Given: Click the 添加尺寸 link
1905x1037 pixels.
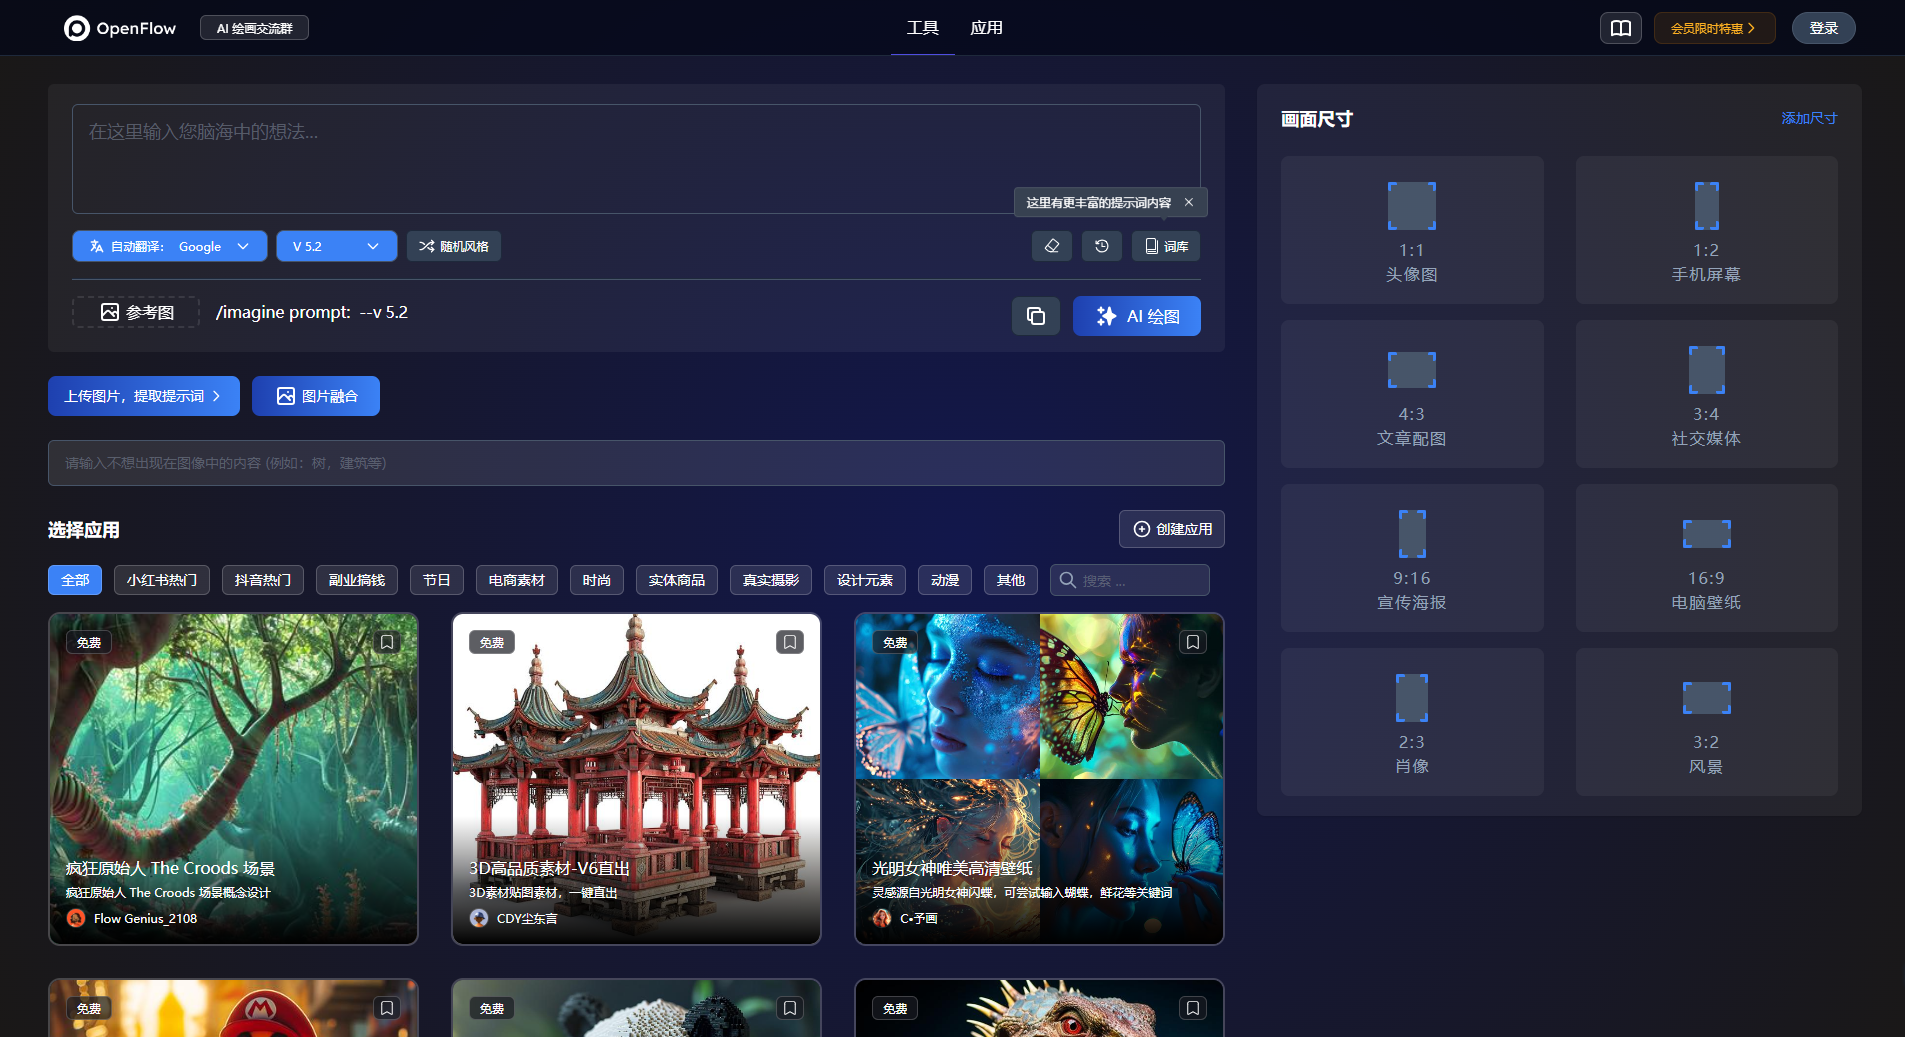Looking at the screenshot, I should point(1808,118).
